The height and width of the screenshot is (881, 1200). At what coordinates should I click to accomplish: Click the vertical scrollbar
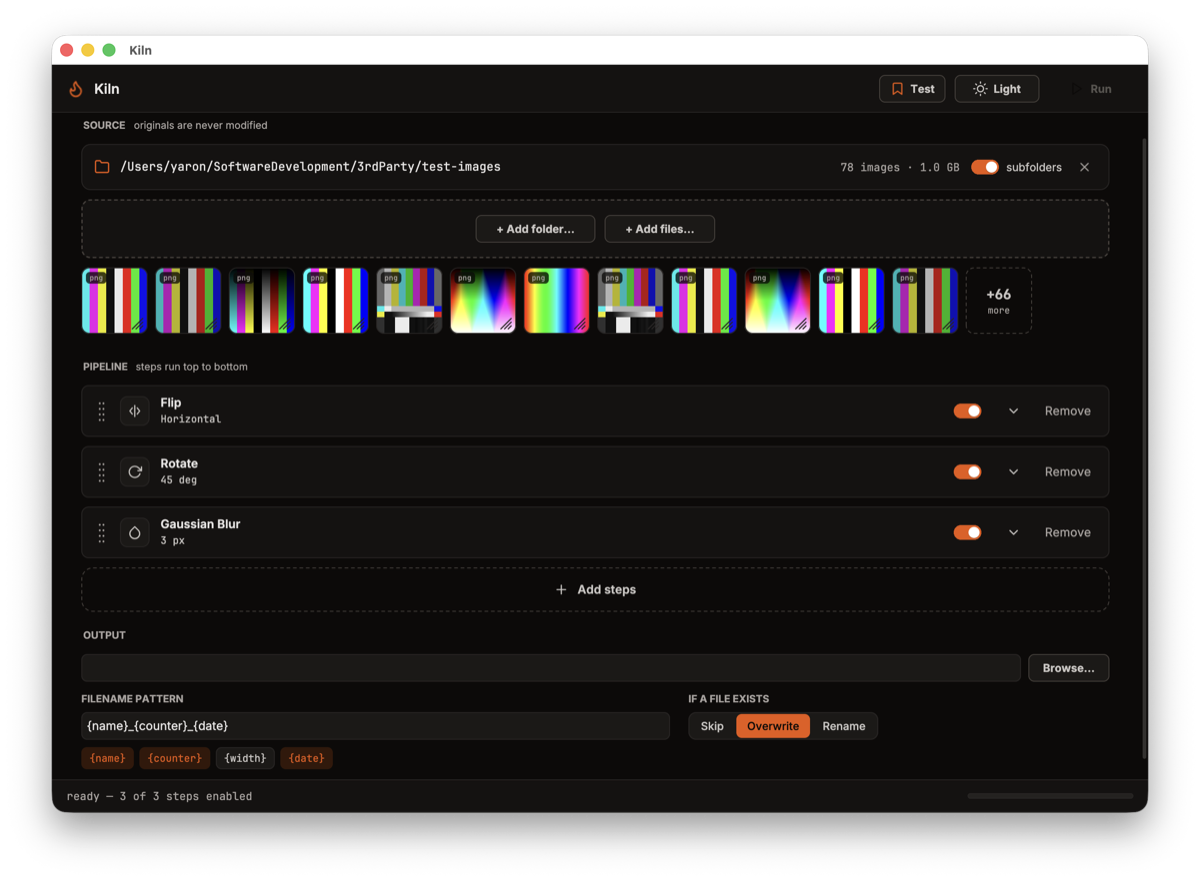tap(1145, 448)
